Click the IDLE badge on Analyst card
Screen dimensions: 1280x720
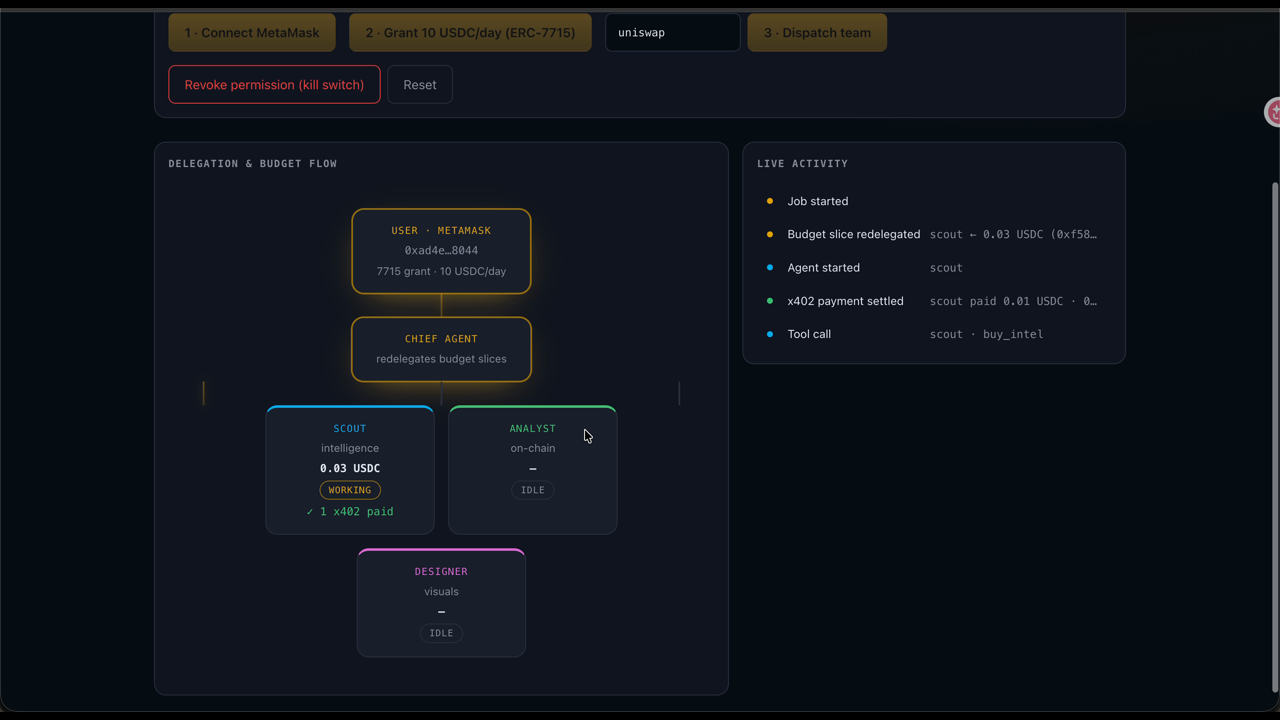[x=533, y=490]
